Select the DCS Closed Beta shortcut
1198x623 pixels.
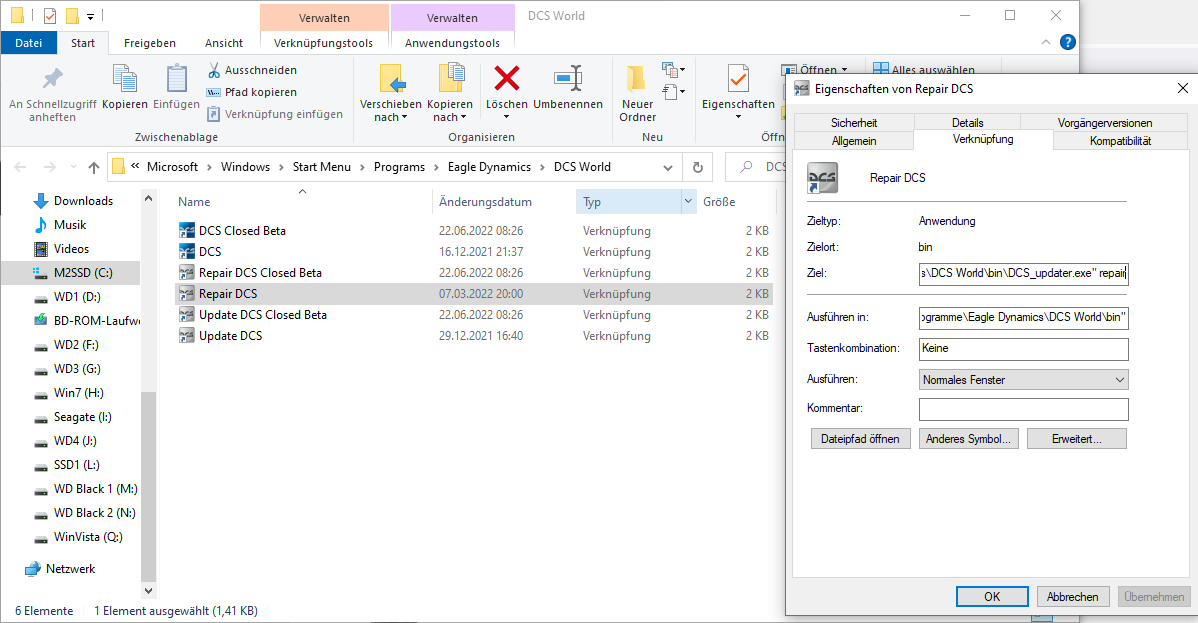pyautogui.click(x=242, y=231)
